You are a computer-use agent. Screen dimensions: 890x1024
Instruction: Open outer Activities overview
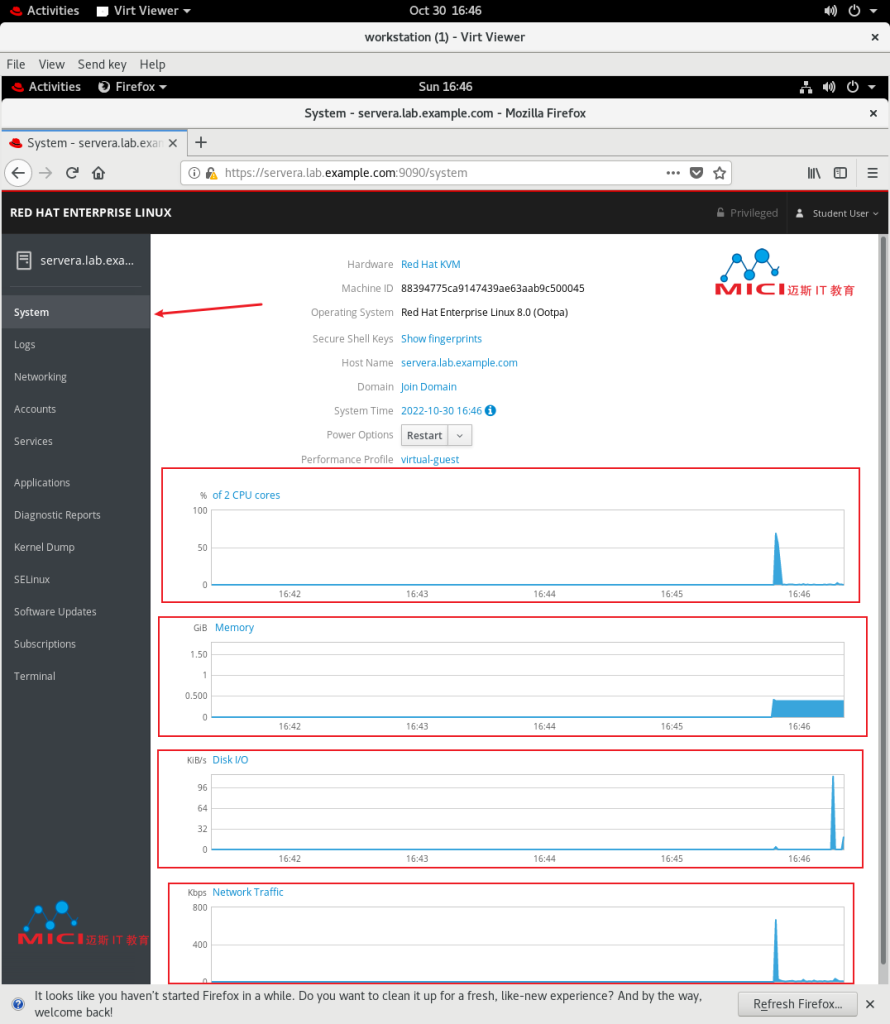point(44,10)
